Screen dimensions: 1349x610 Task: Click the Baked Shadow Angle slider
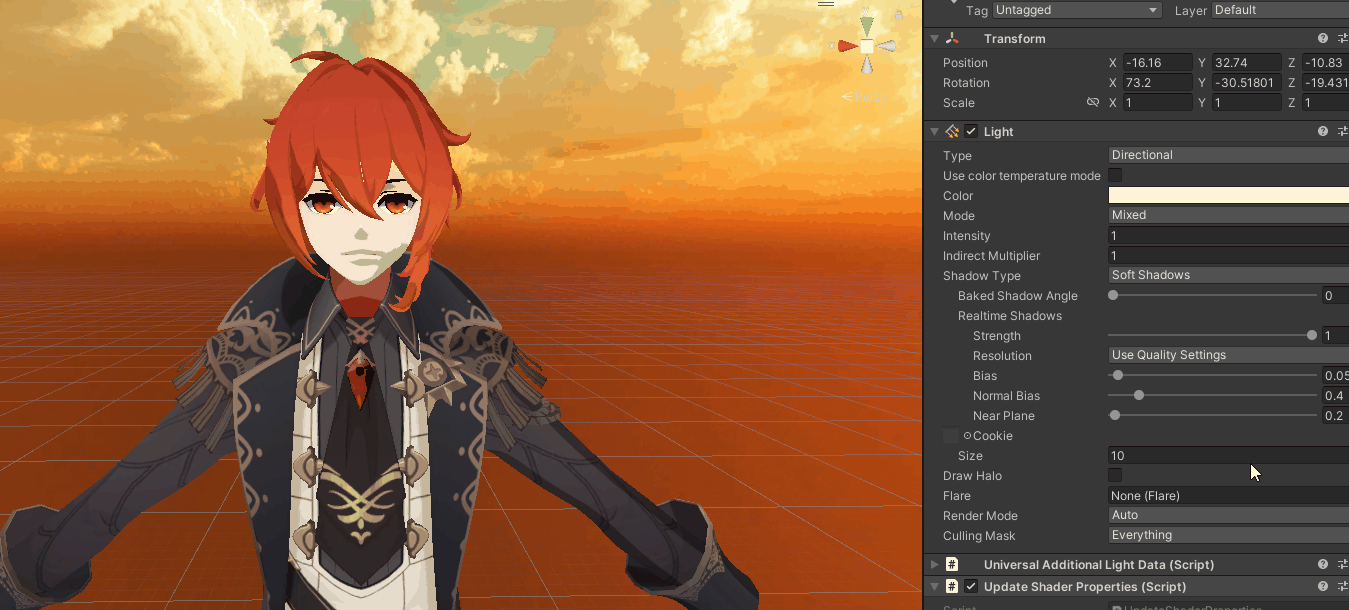(1212, 295)
